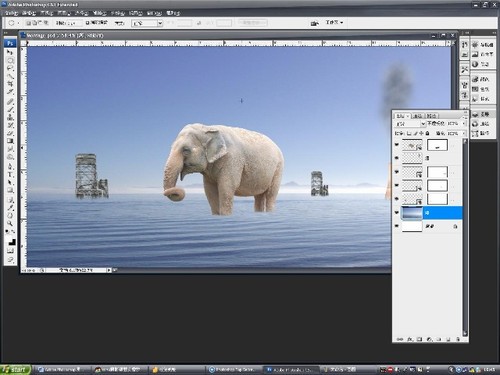
Task: Select the Eraser tool
Action: pos(10,134)
